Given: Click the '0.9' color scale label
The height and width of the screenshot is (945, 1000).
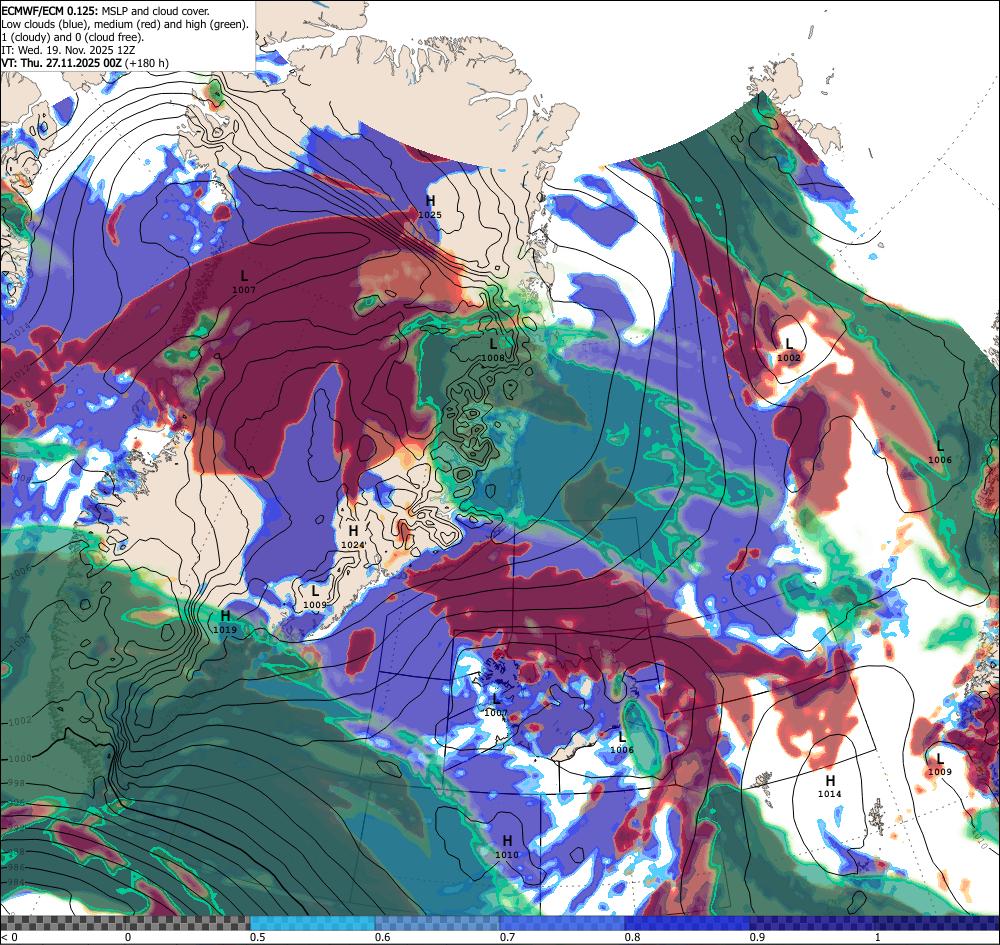Looking at the screenshot, I should point(758,937).
